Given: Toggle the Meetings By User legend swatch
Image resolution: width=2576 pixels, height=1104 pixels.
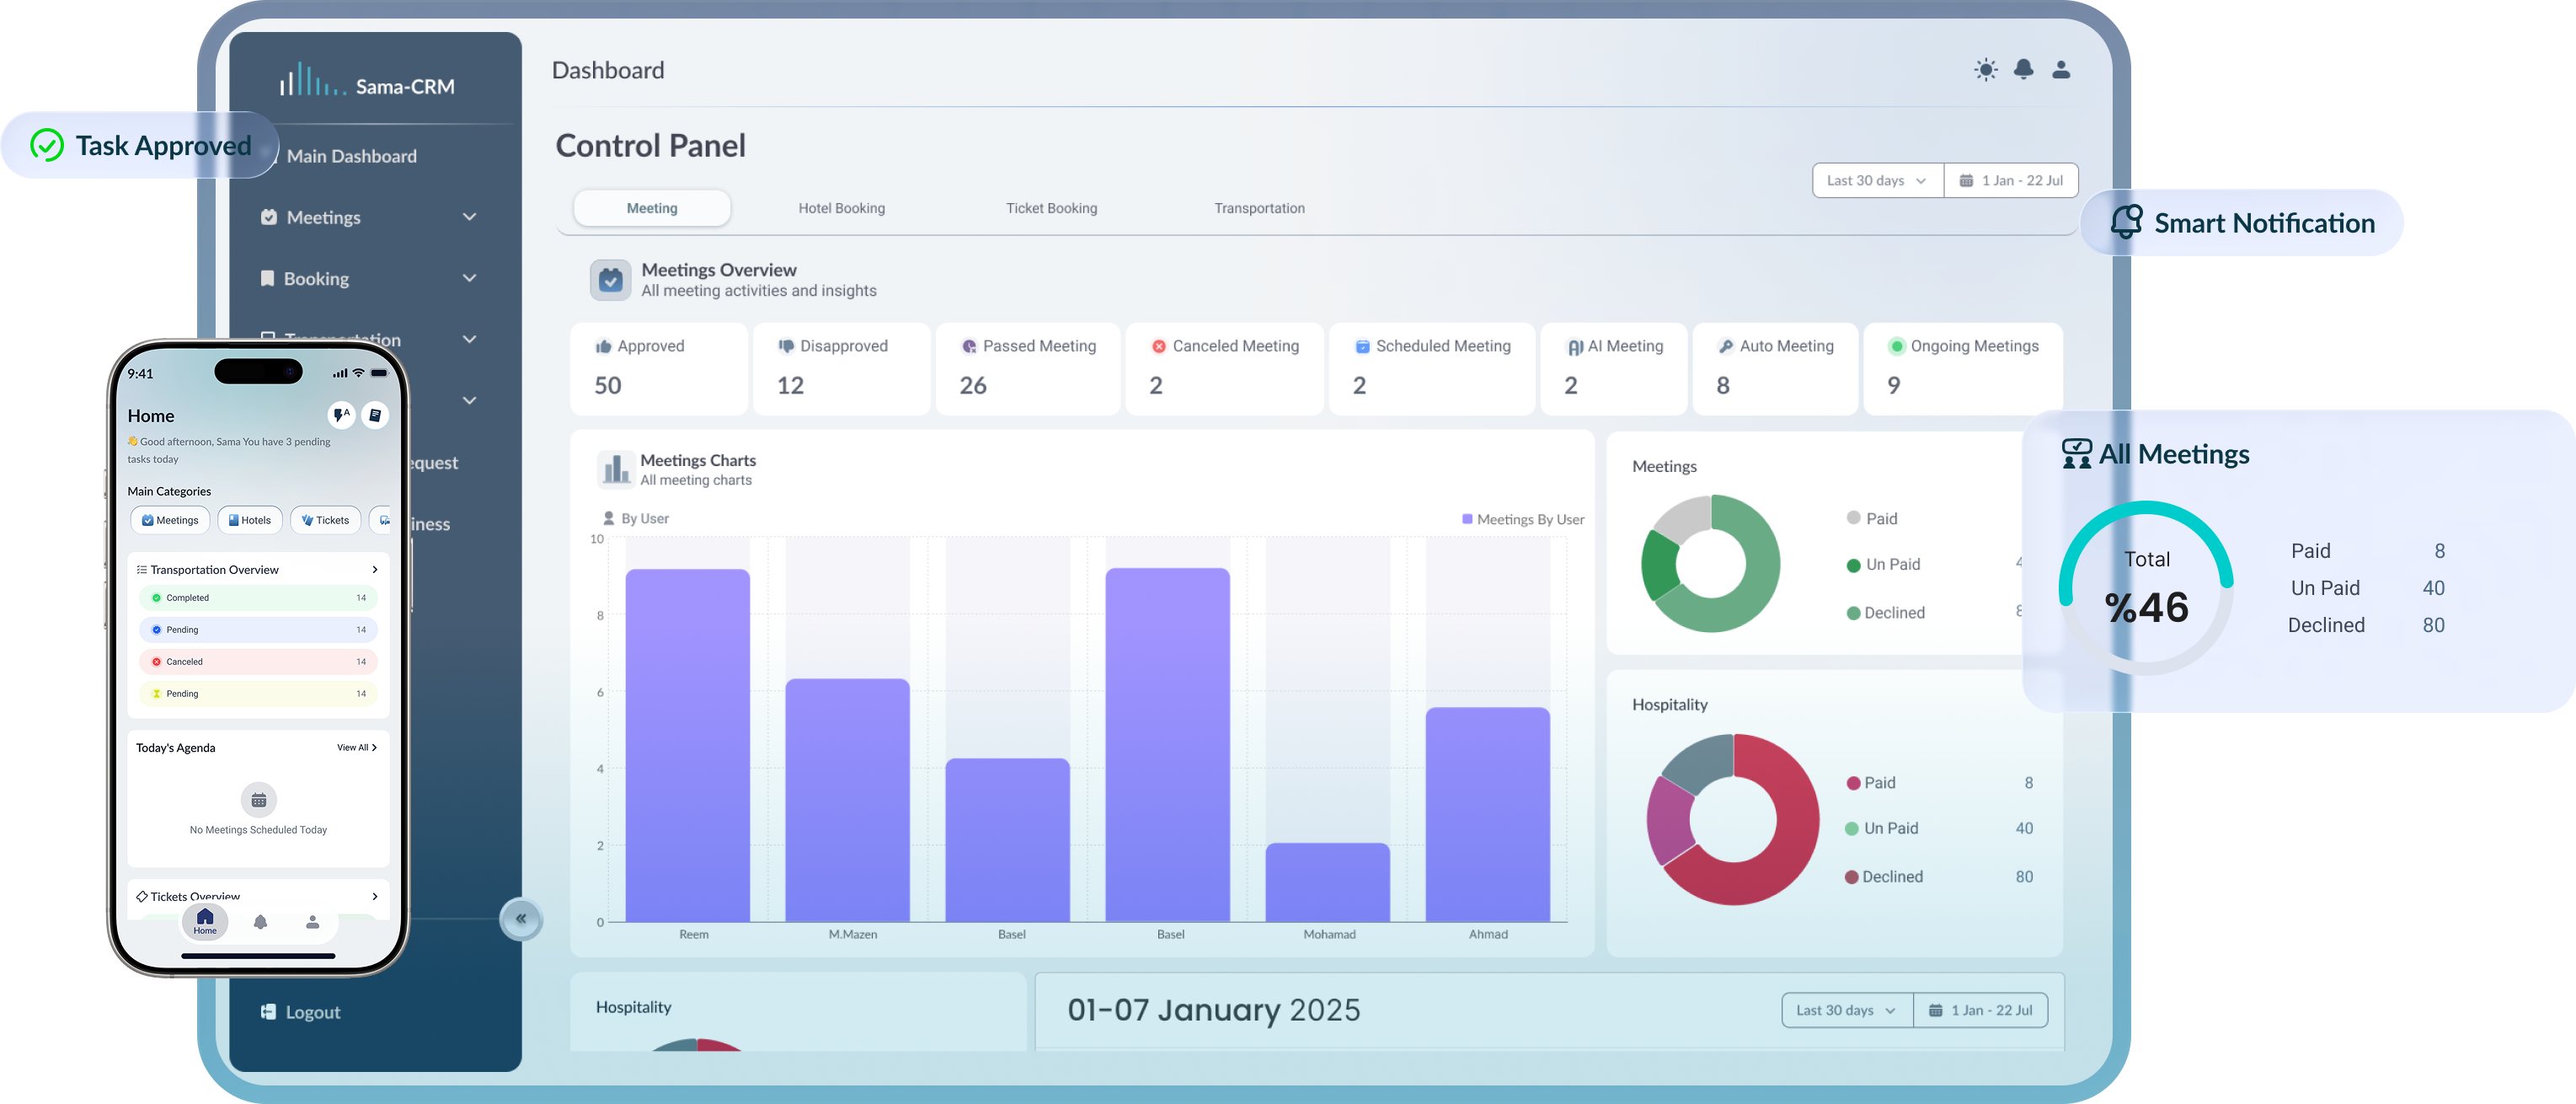Looking at the screenshot, I should pos(1467,519).
